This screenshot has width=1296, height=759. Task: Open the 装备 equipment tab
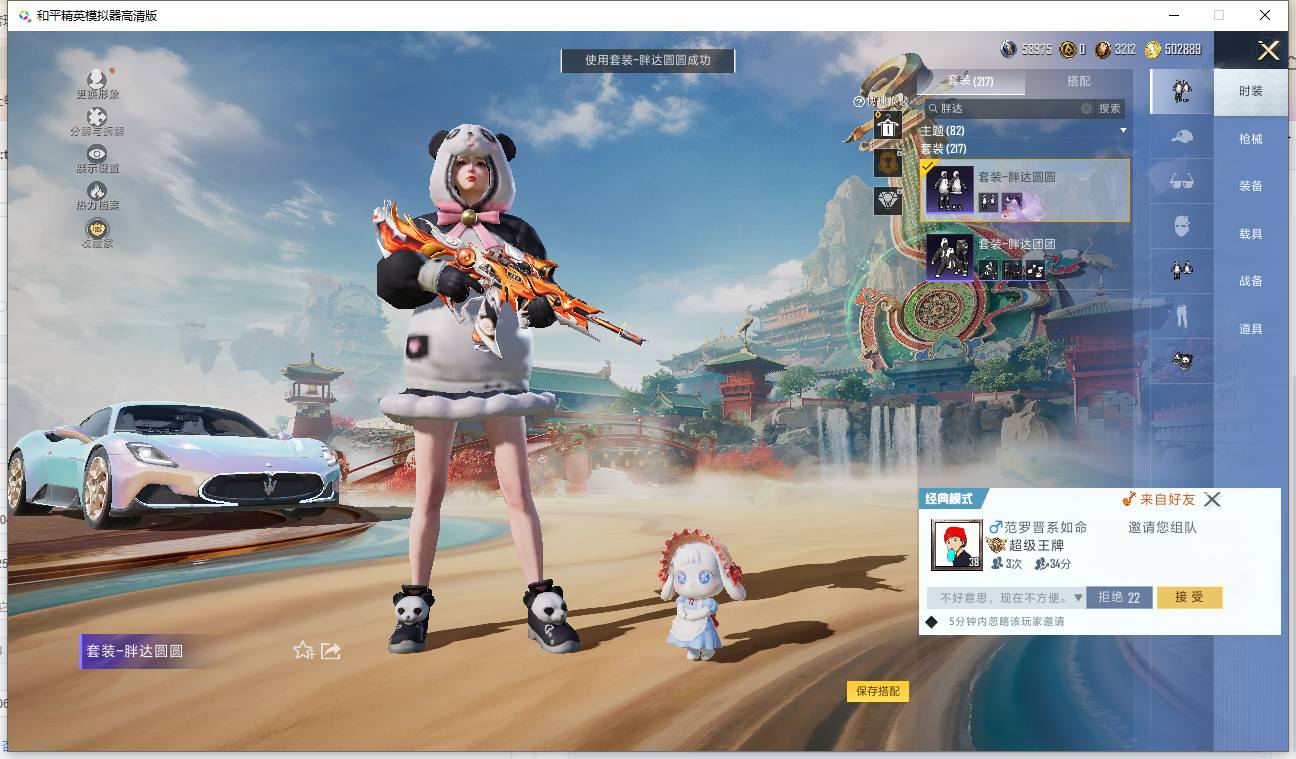tap(1251, 186)
